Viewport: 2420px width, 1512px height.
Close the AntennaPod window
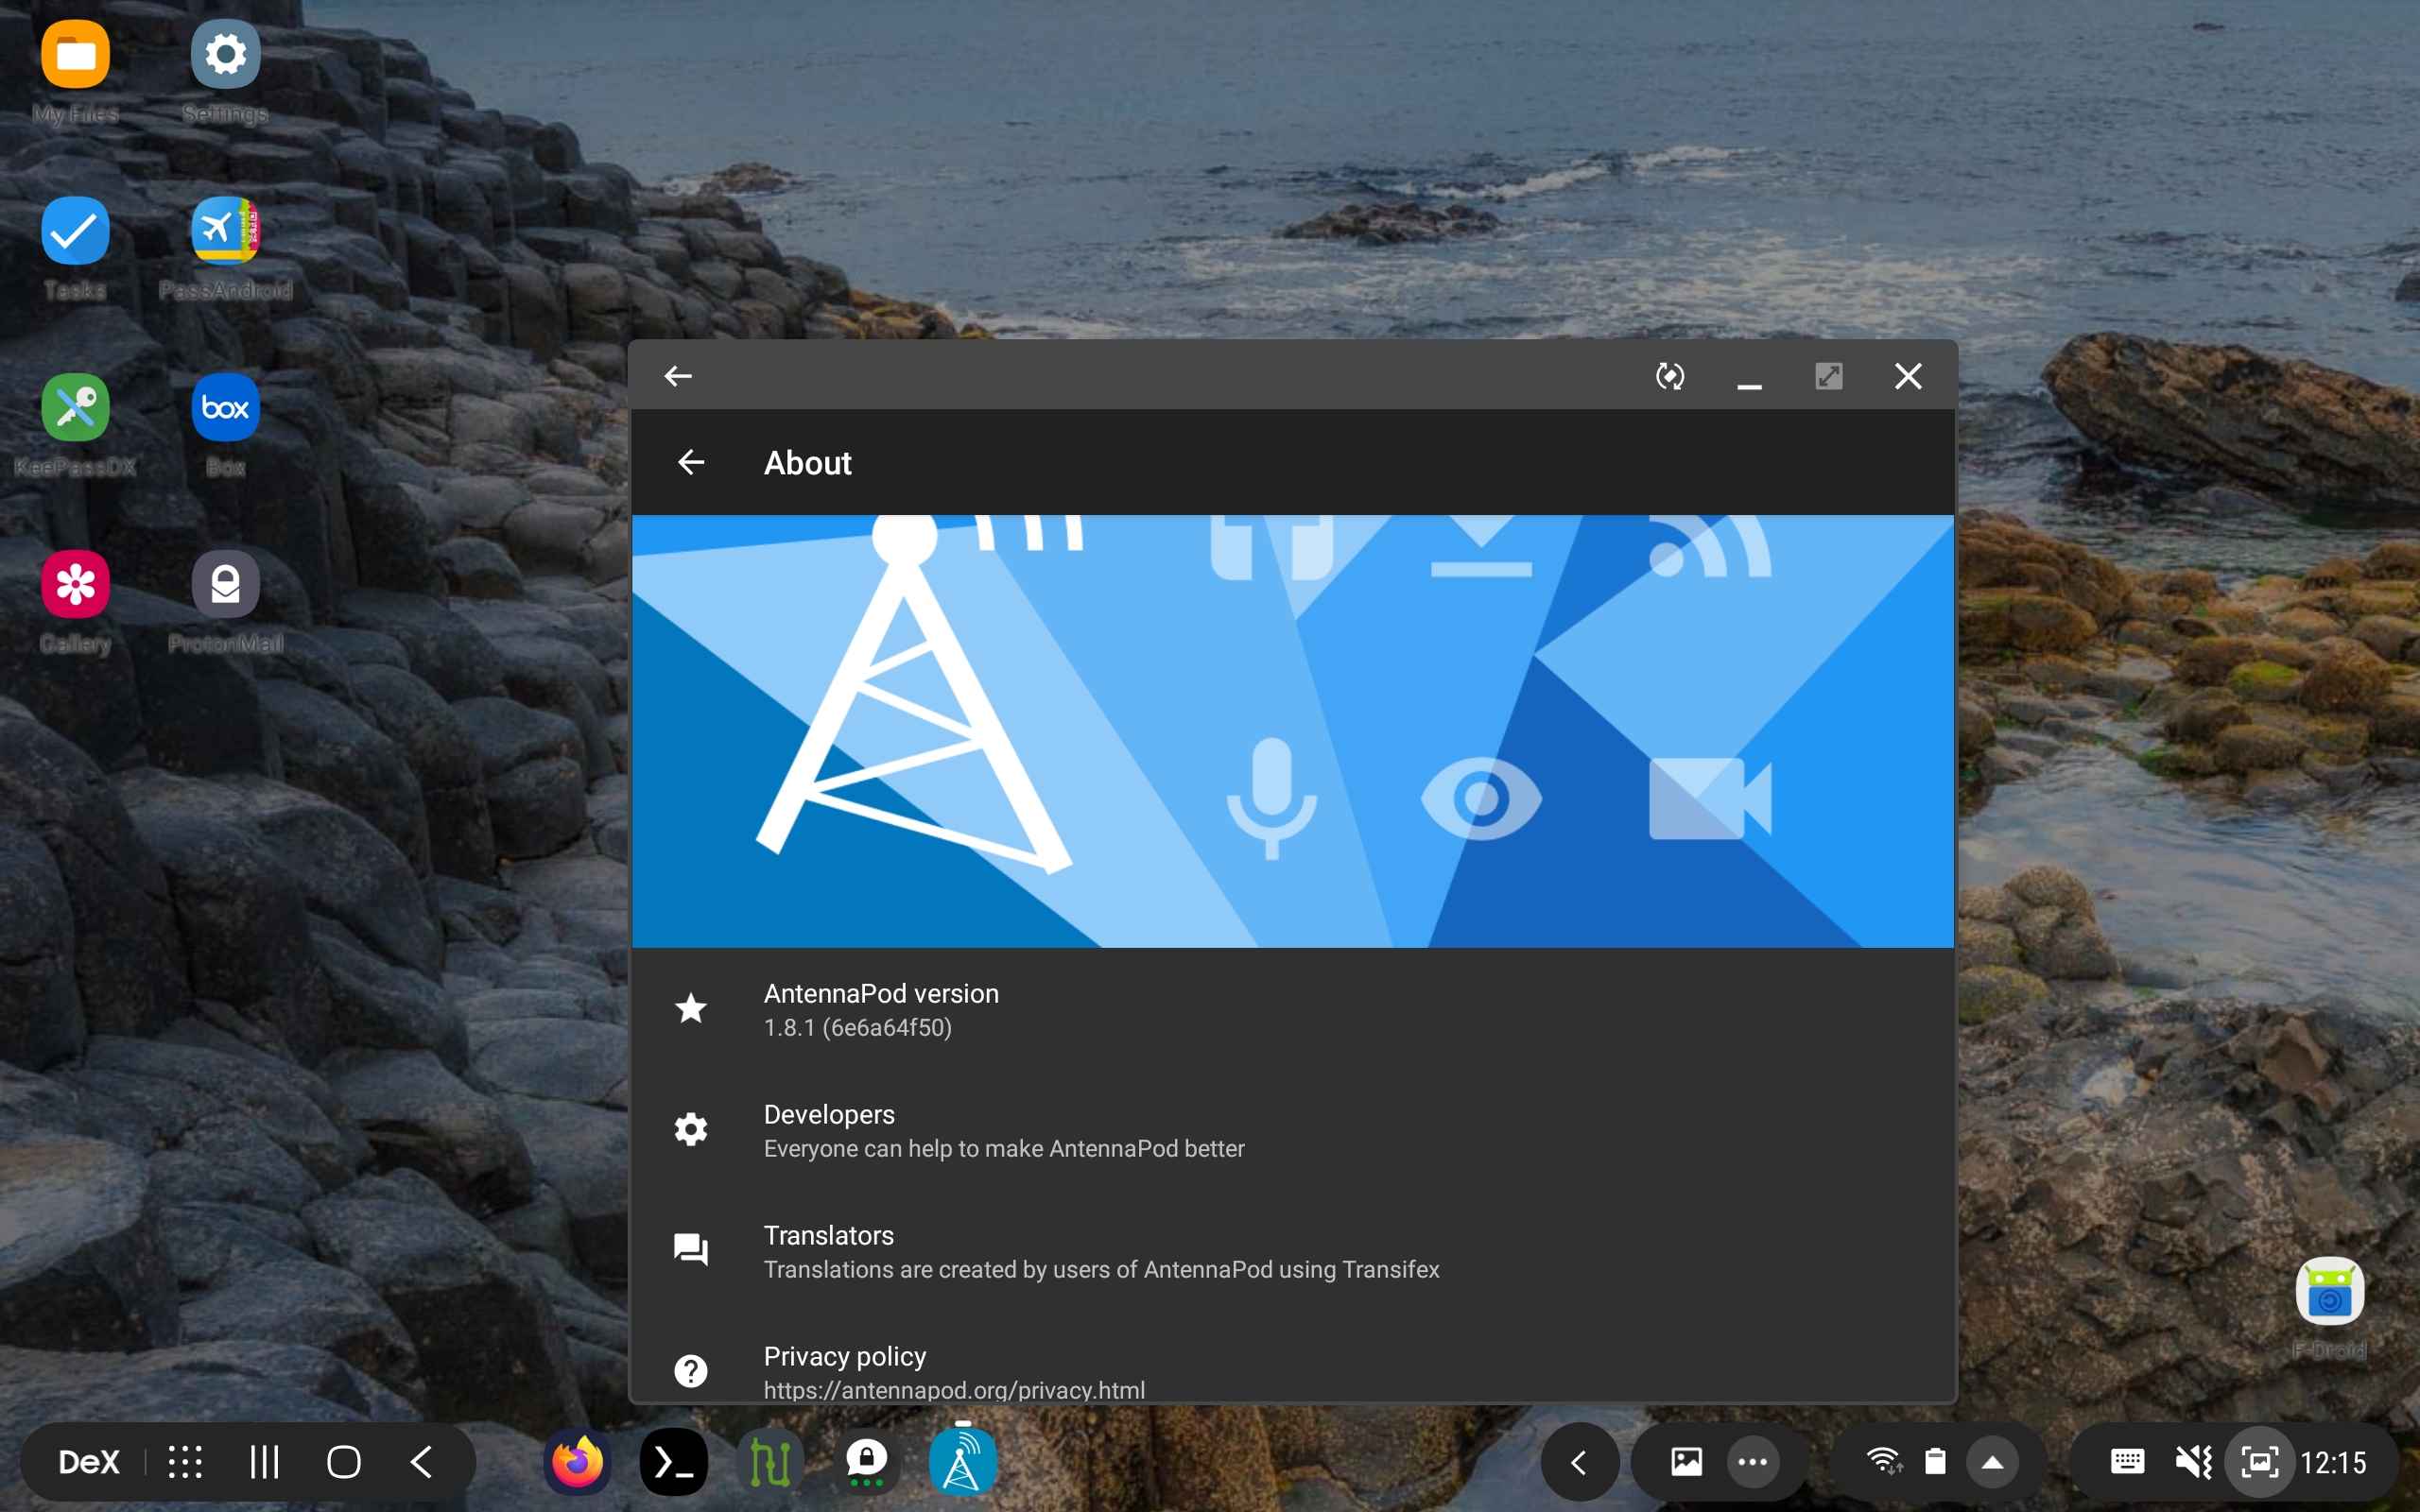[1908, 376]
